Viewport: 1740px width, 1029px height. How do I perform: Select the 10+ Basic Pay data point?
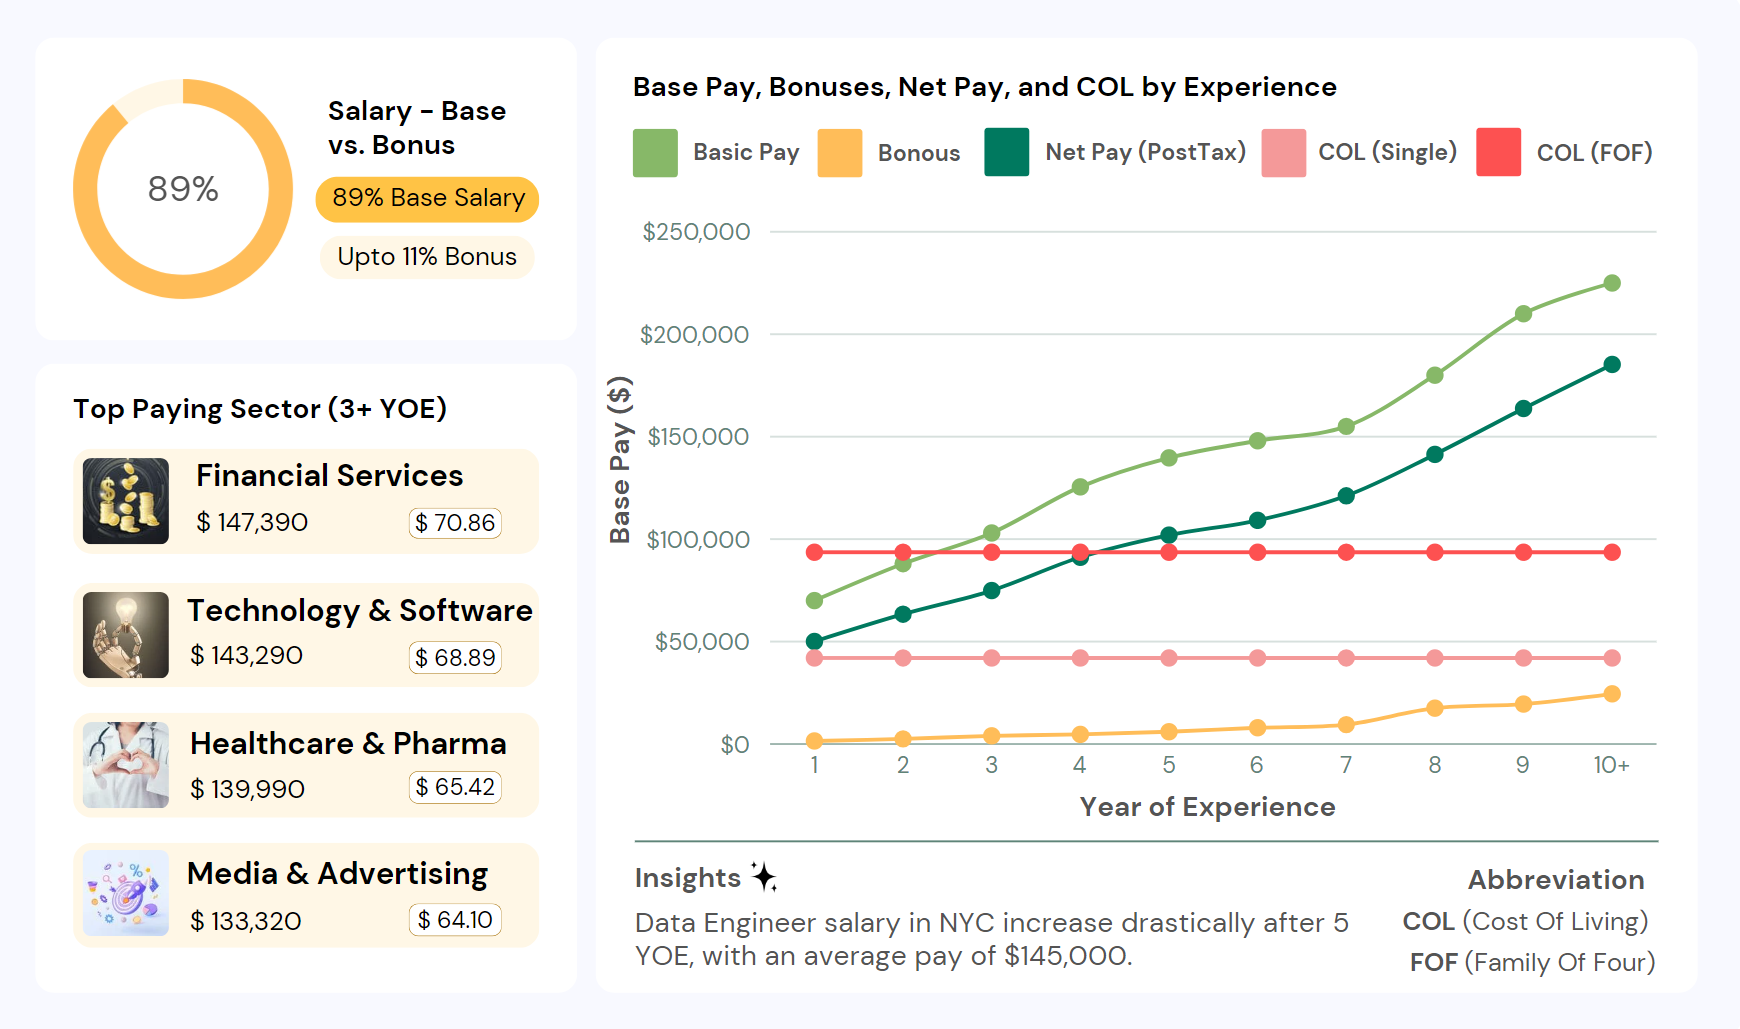point(1612,282)
